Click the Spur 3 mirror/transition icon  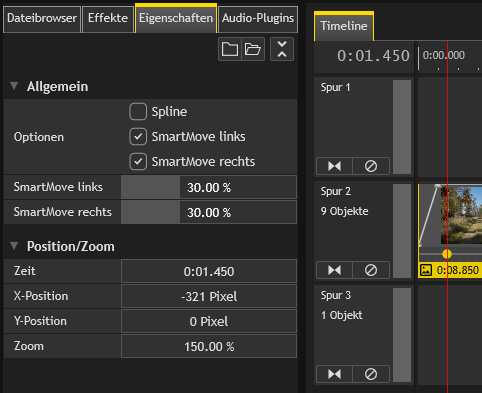point(334,374)
